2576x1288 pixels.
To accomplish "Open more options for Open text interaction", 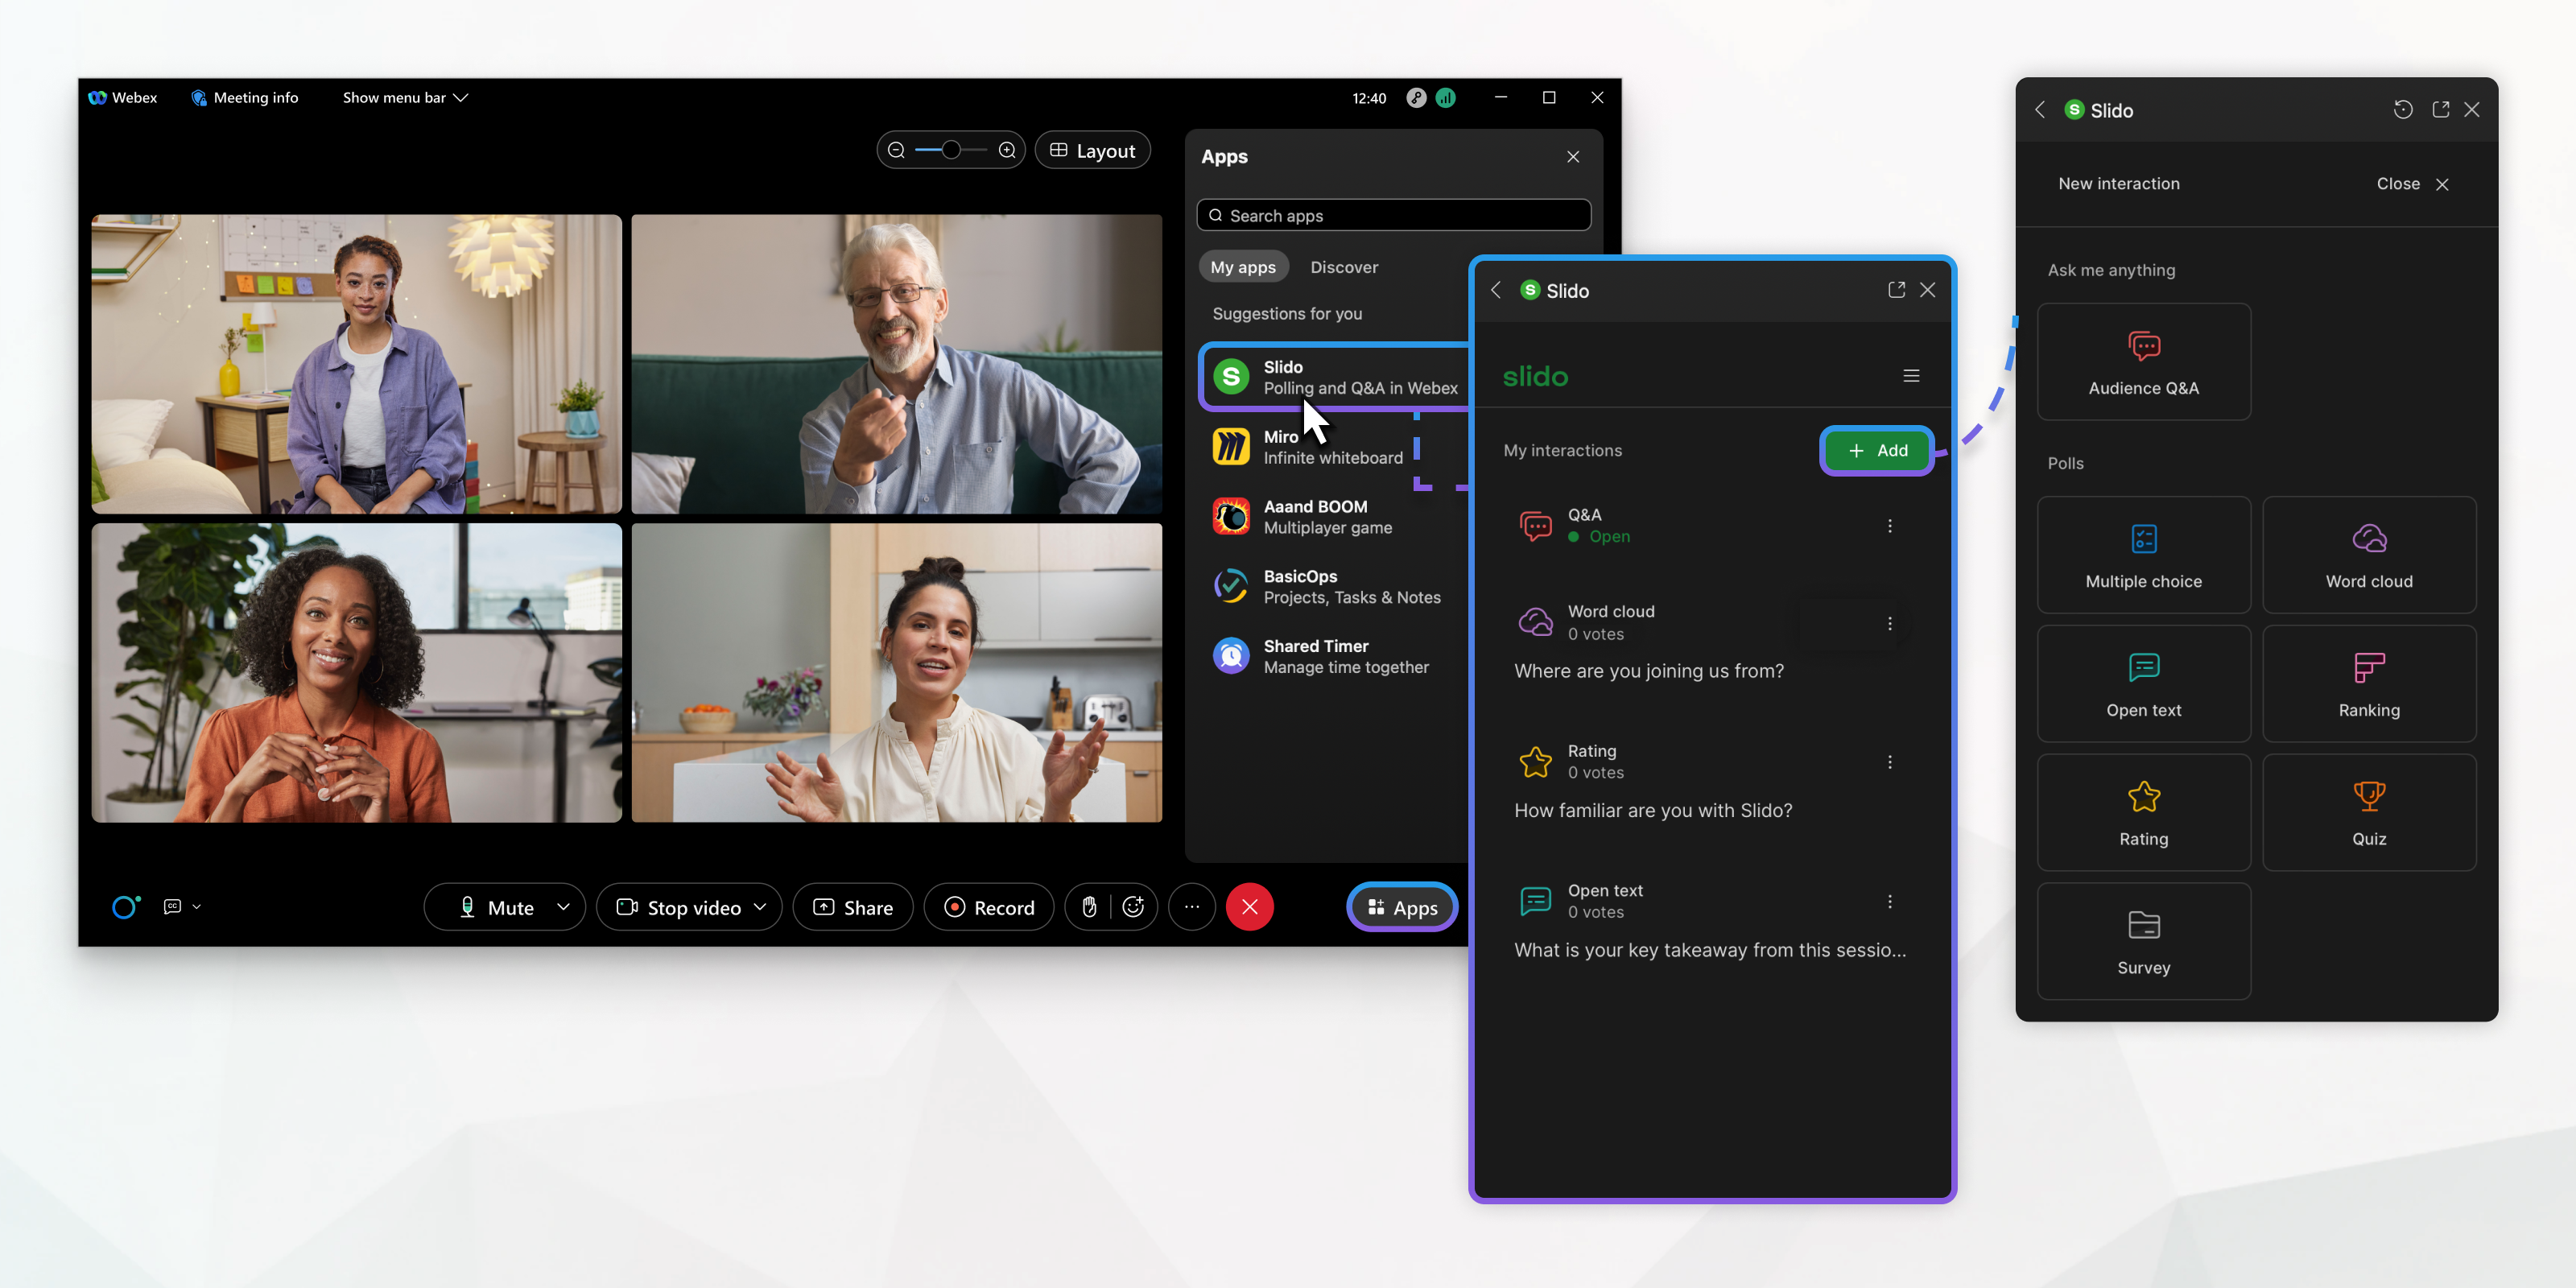I will coord(1890,901).
